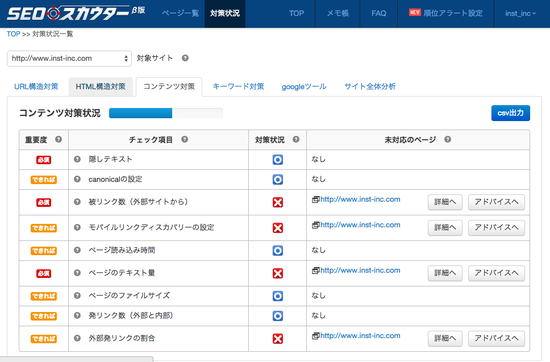
Task: Open メモ帳 from the header menu
Action: pyautogui.click(x=338, y=13)
